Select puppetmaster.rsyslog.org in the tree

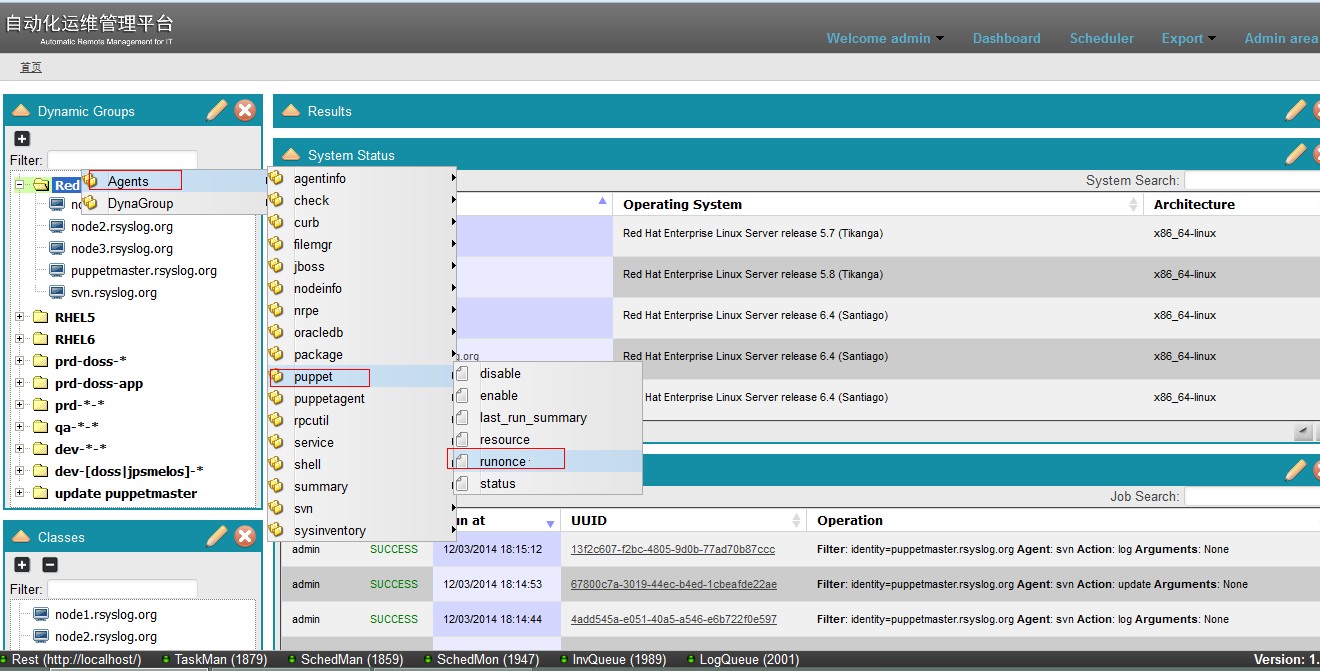point(143,271)
